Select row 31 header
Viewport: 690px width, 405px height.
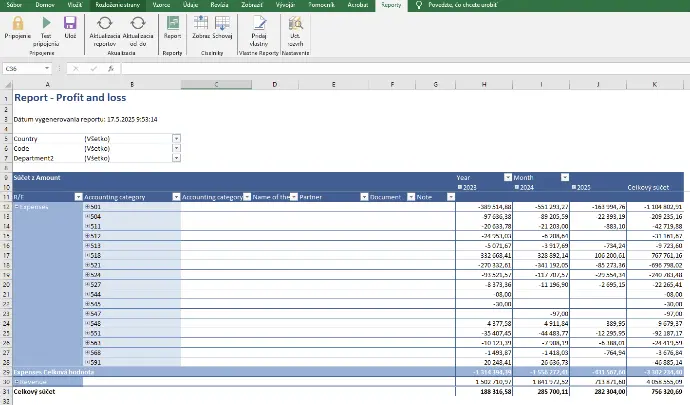point(6,391)
